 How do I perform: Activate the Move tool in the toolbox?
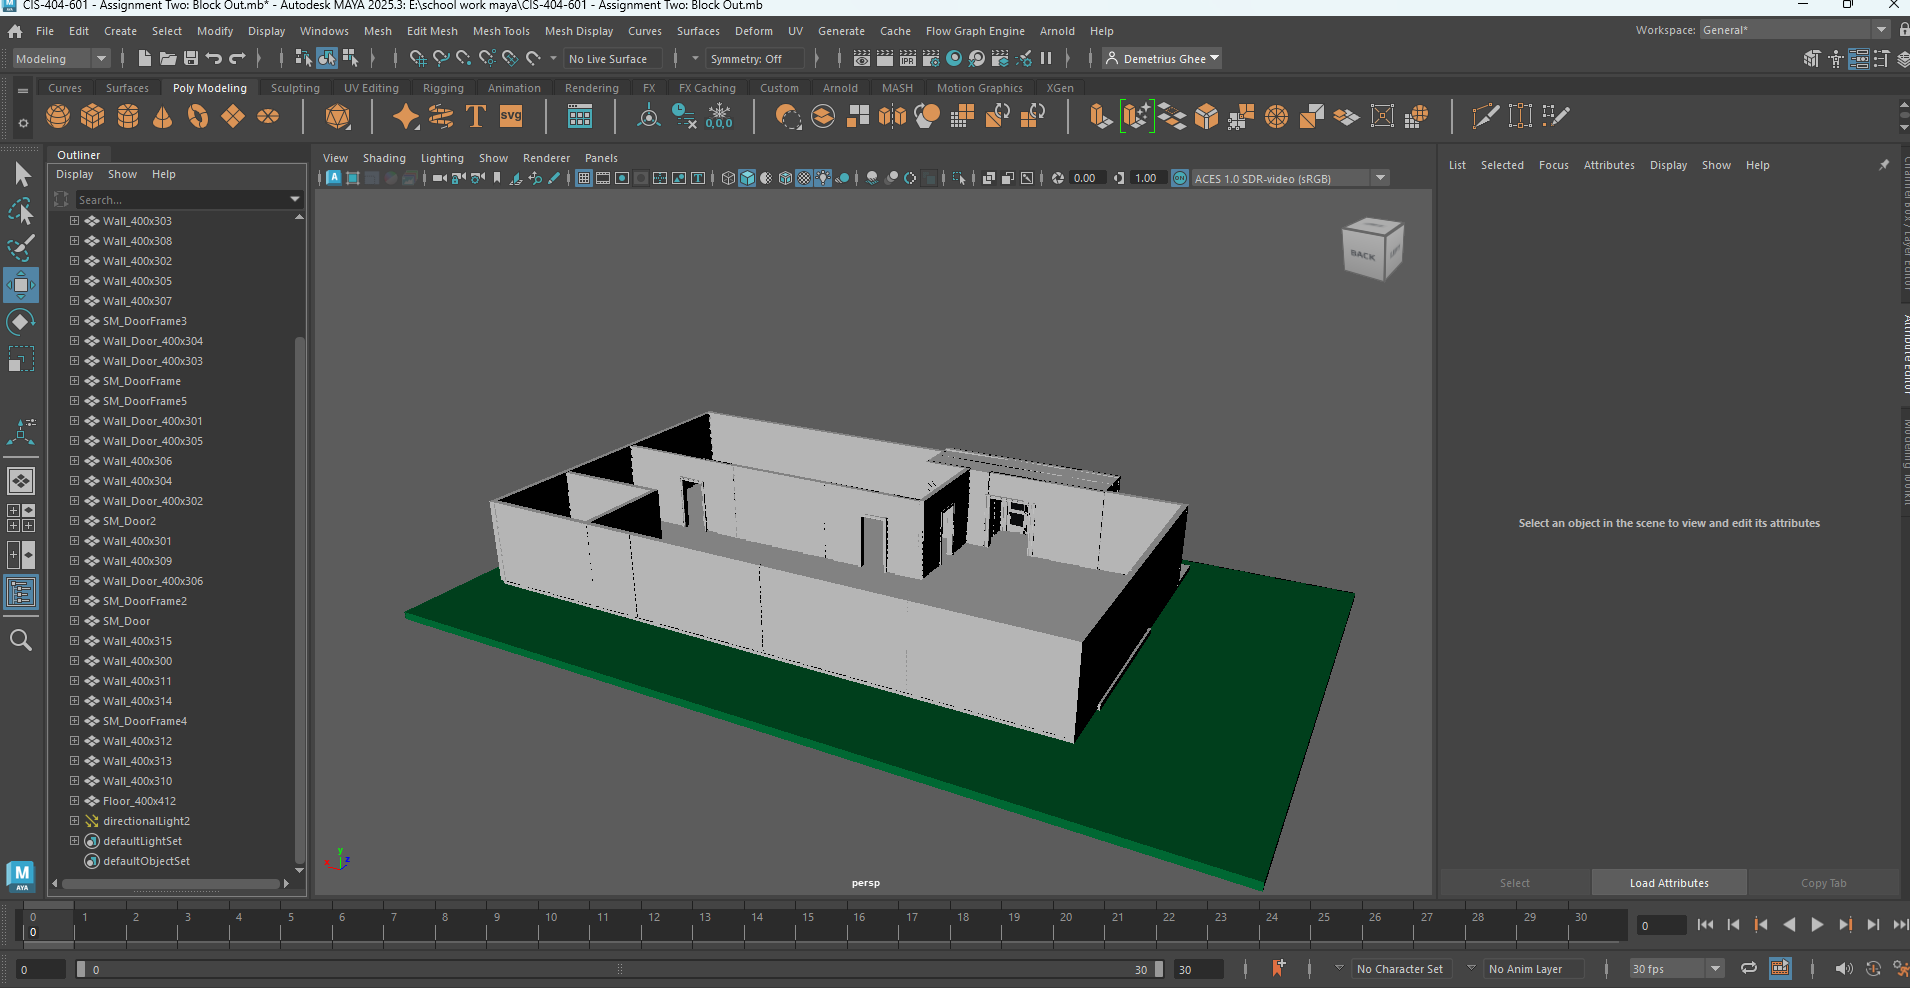pos(21,285)
